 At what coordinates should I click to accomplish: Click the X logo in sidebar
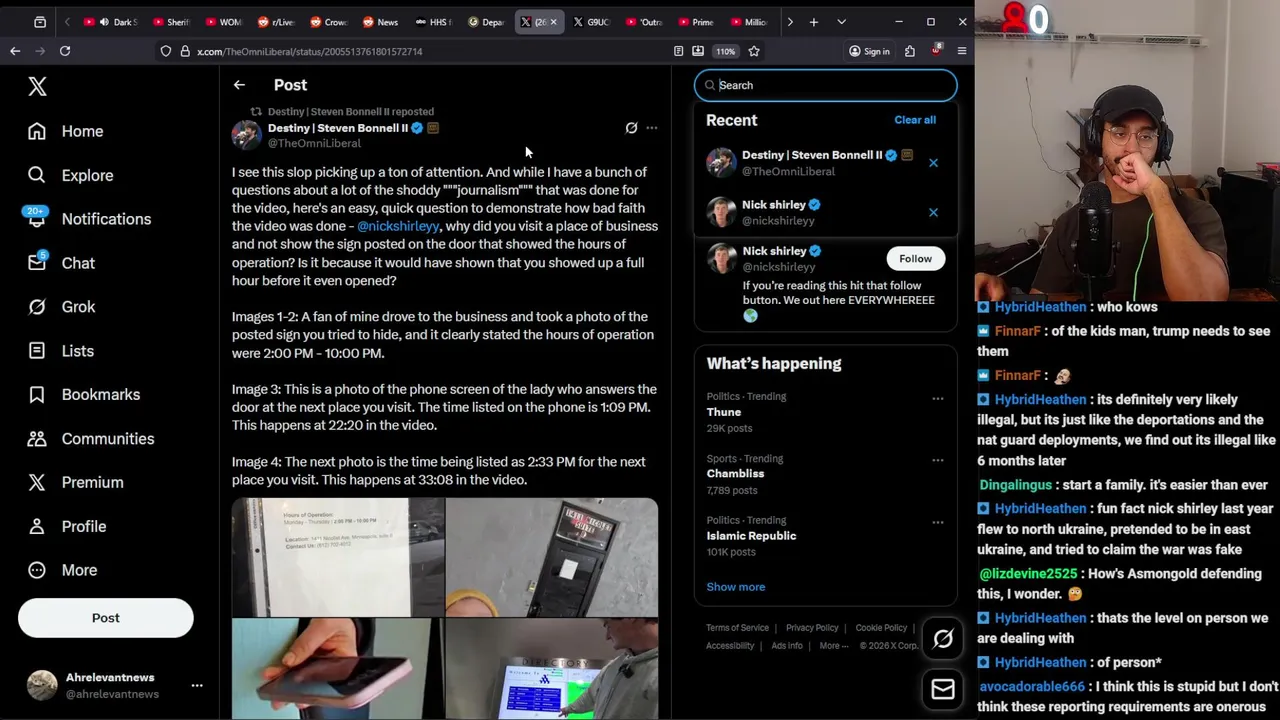(37, 86)
